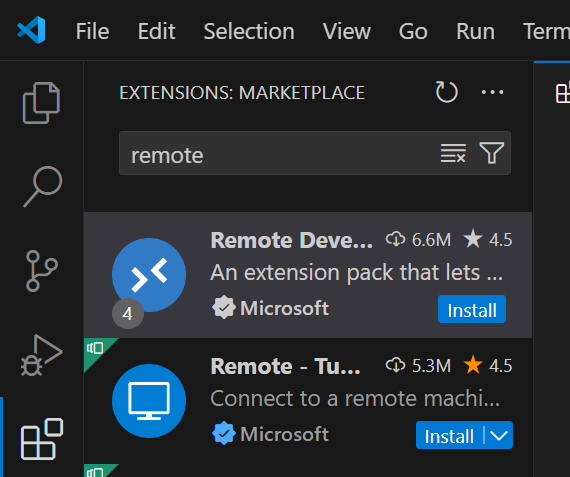Open the filter extensions funnel icon
570x477 pixels.
(491, 153)
